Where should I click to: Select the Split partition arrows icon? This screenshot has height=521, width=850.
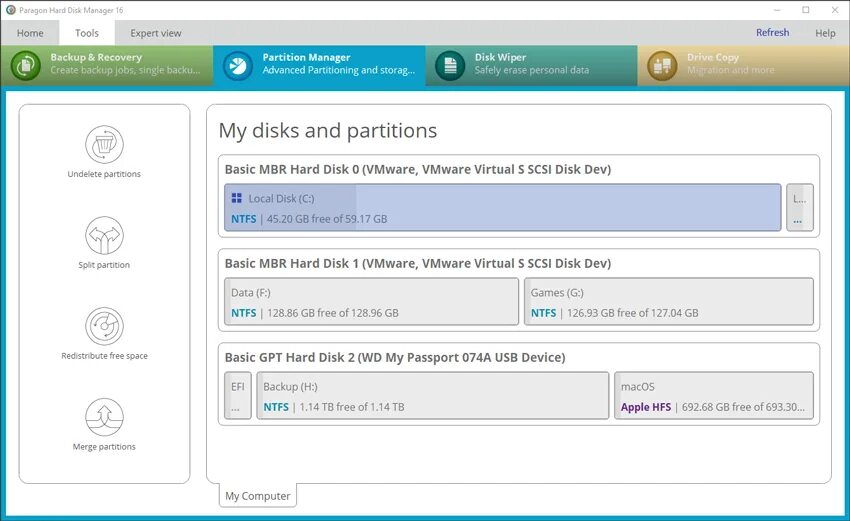click(x=104, y=235)
